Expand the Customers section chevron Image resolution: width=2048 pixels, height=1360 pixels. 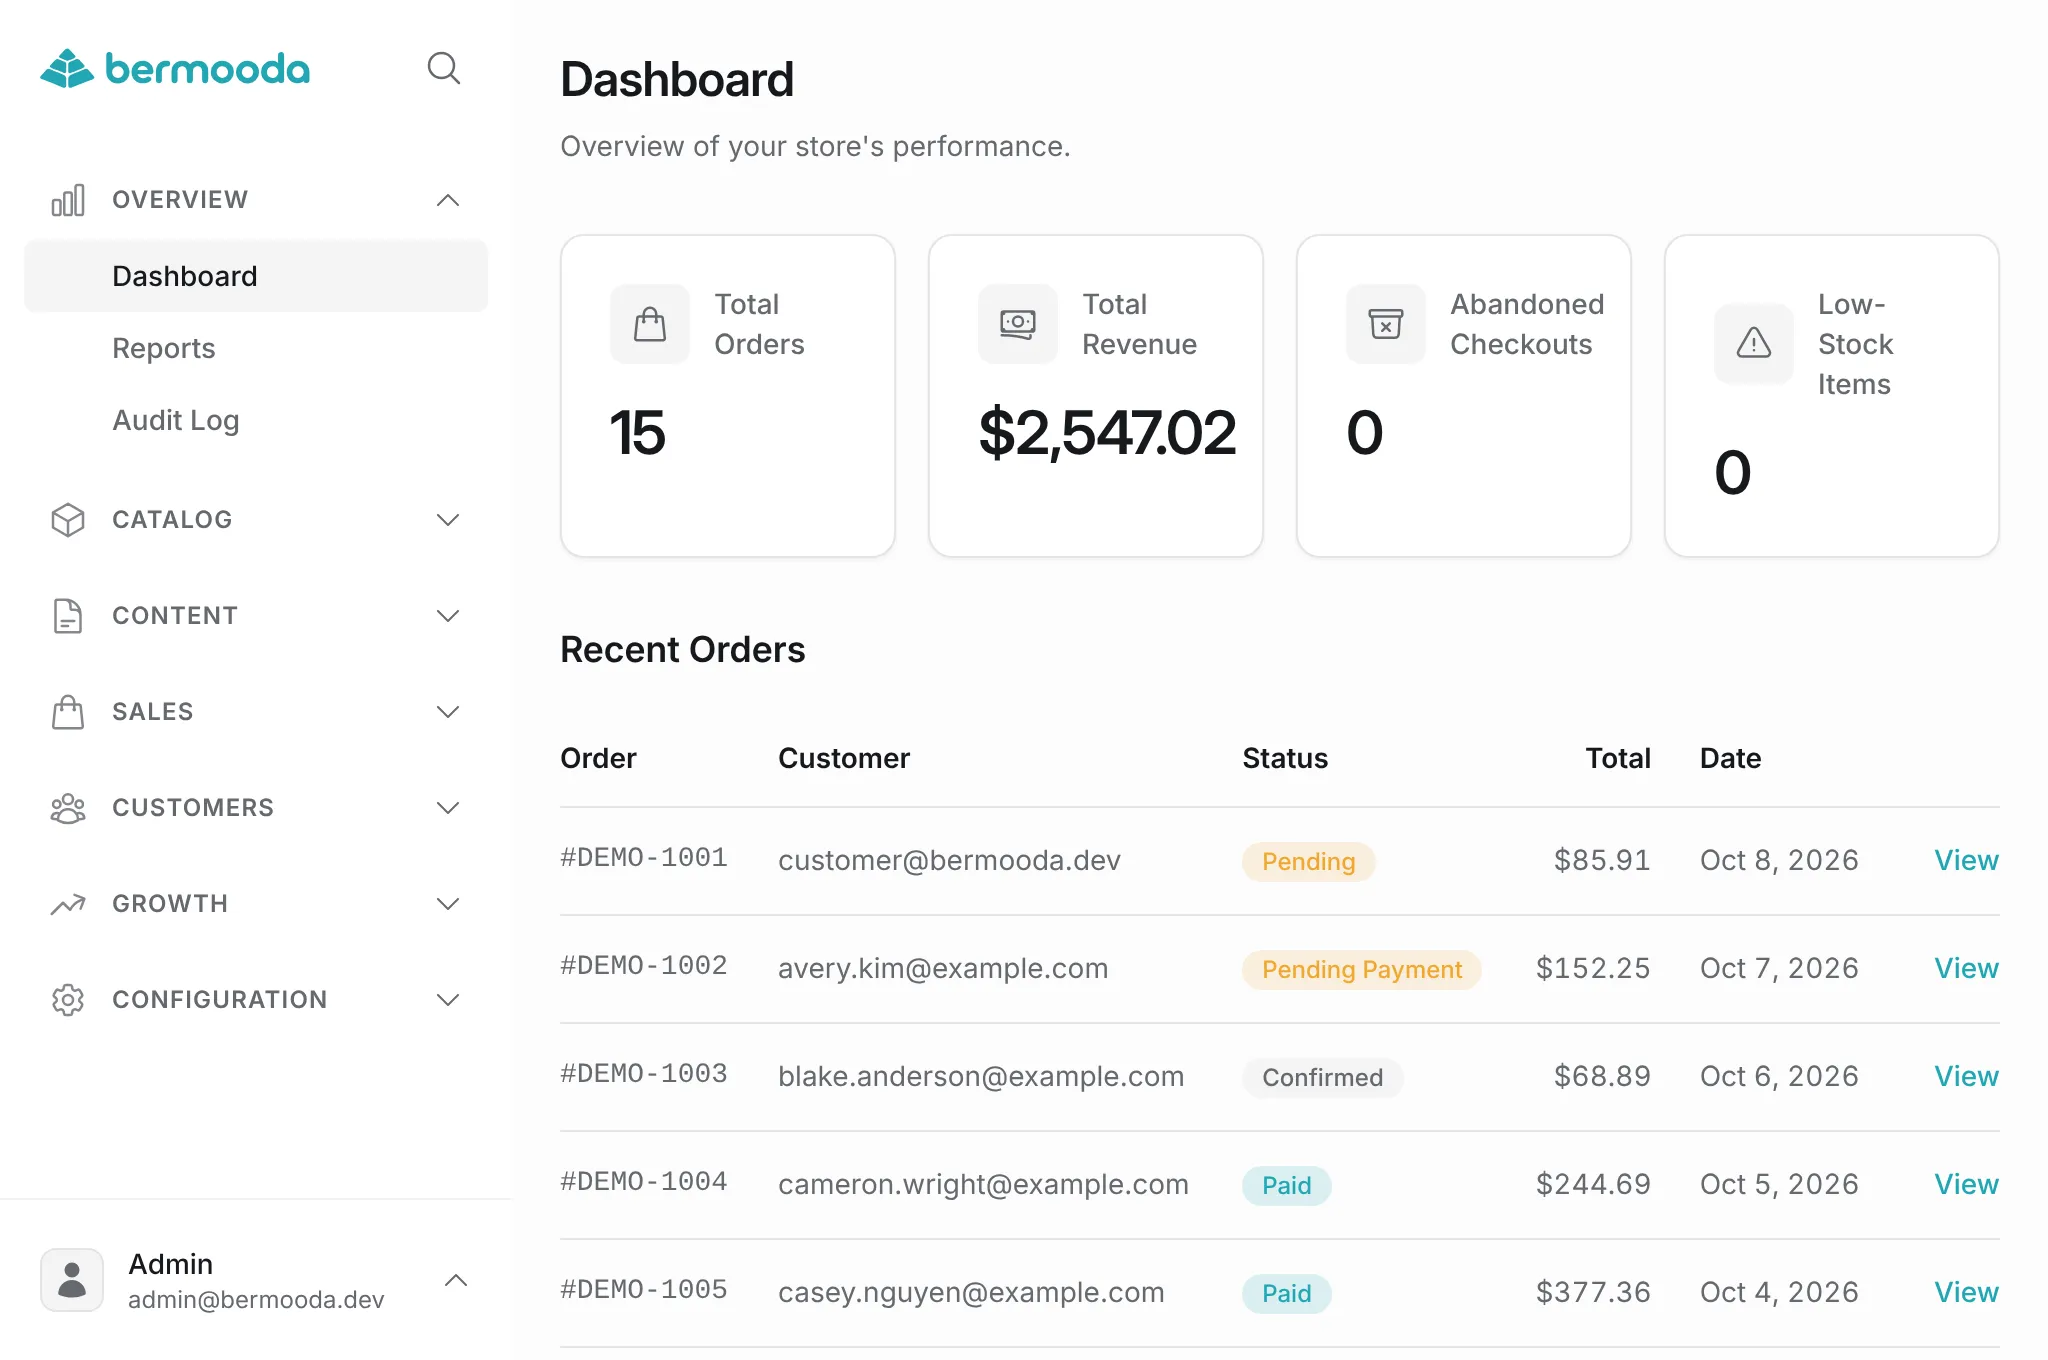click(448, 808)
